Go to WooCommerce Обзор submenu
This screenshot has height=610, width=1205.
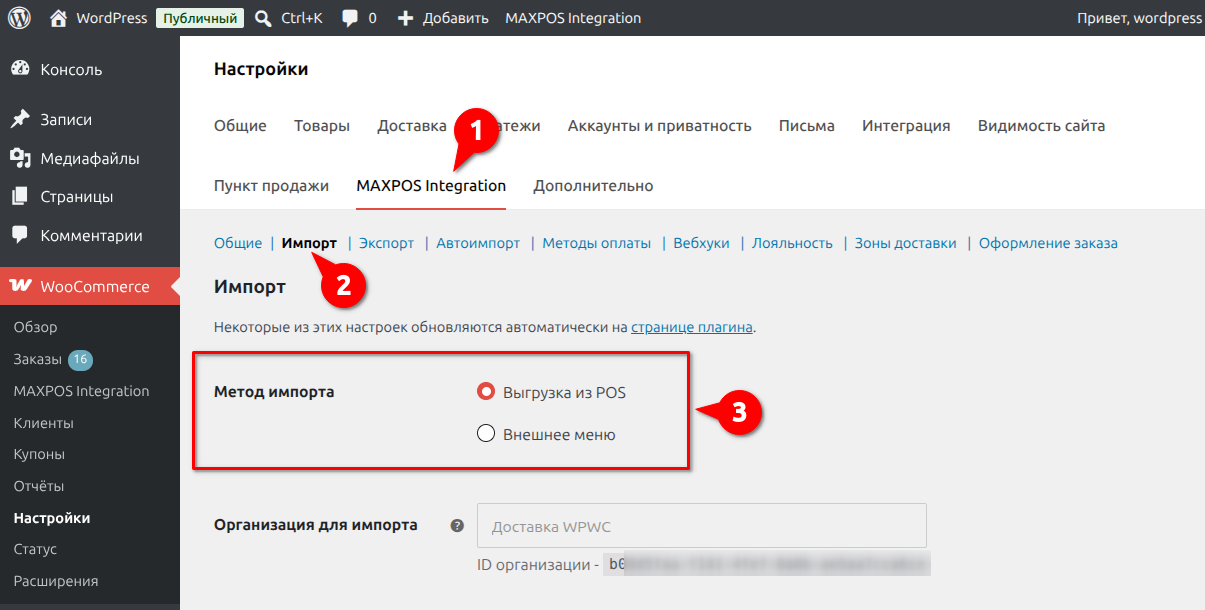point(36,327)
